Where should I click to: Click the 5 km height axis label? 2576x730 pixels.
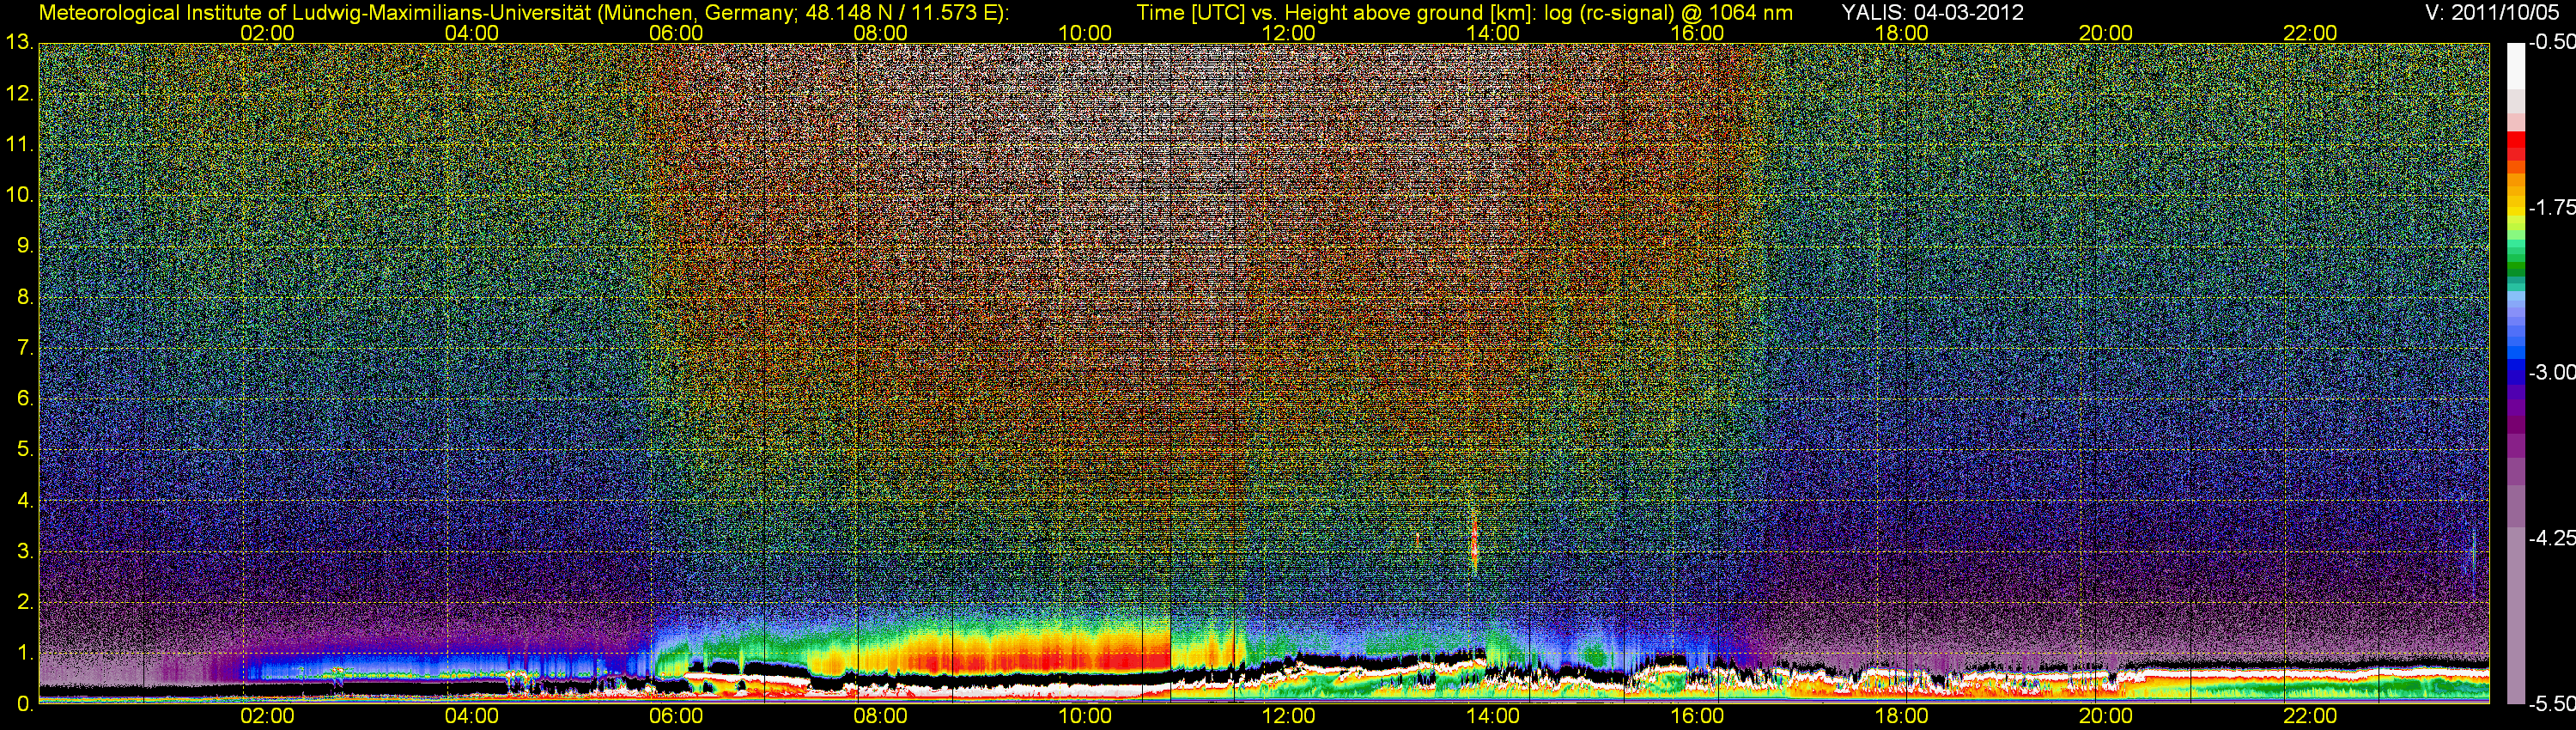(24, 450)
